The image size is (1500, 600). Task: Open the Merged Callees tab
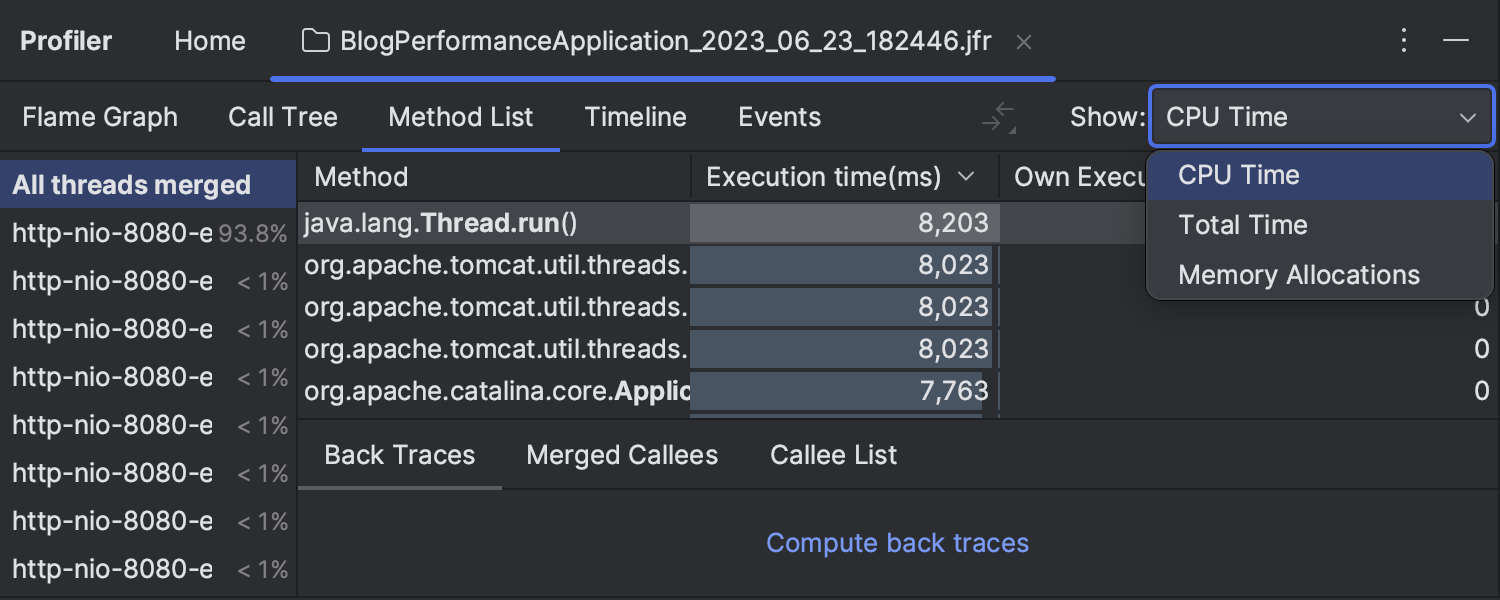(x=622, y=455)
